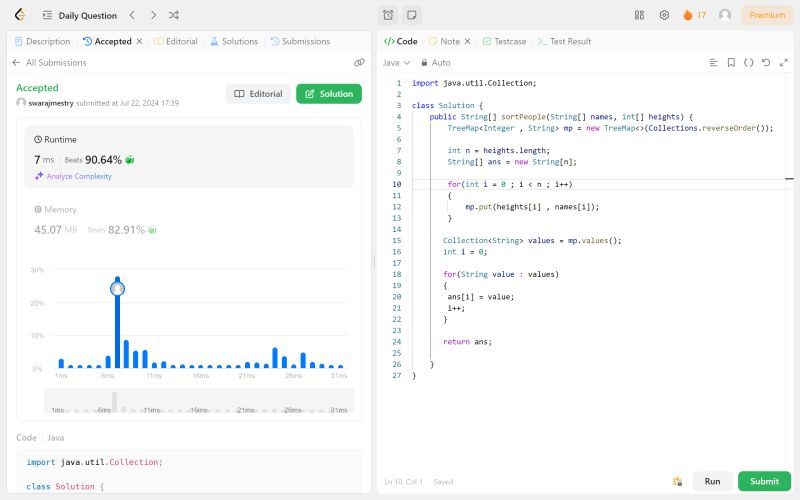Open the Java language dropdown

click(395, 62)
